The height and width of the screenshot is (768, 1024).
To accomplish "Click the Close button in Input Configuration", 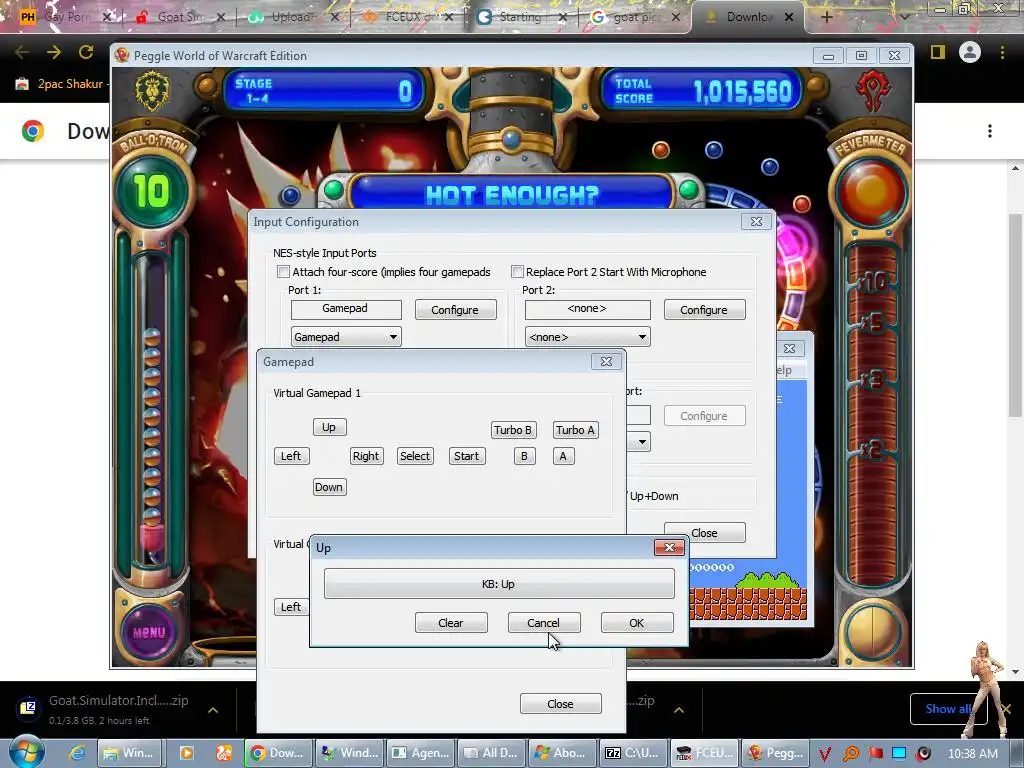I will click(705, 532).
